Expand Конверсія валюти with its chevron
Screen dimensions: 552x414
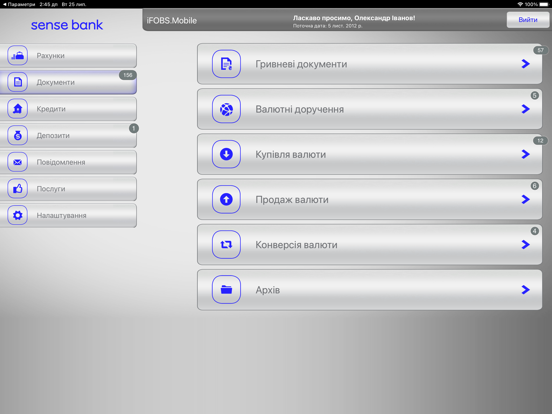pyautogui.click(x=526, y=244)
